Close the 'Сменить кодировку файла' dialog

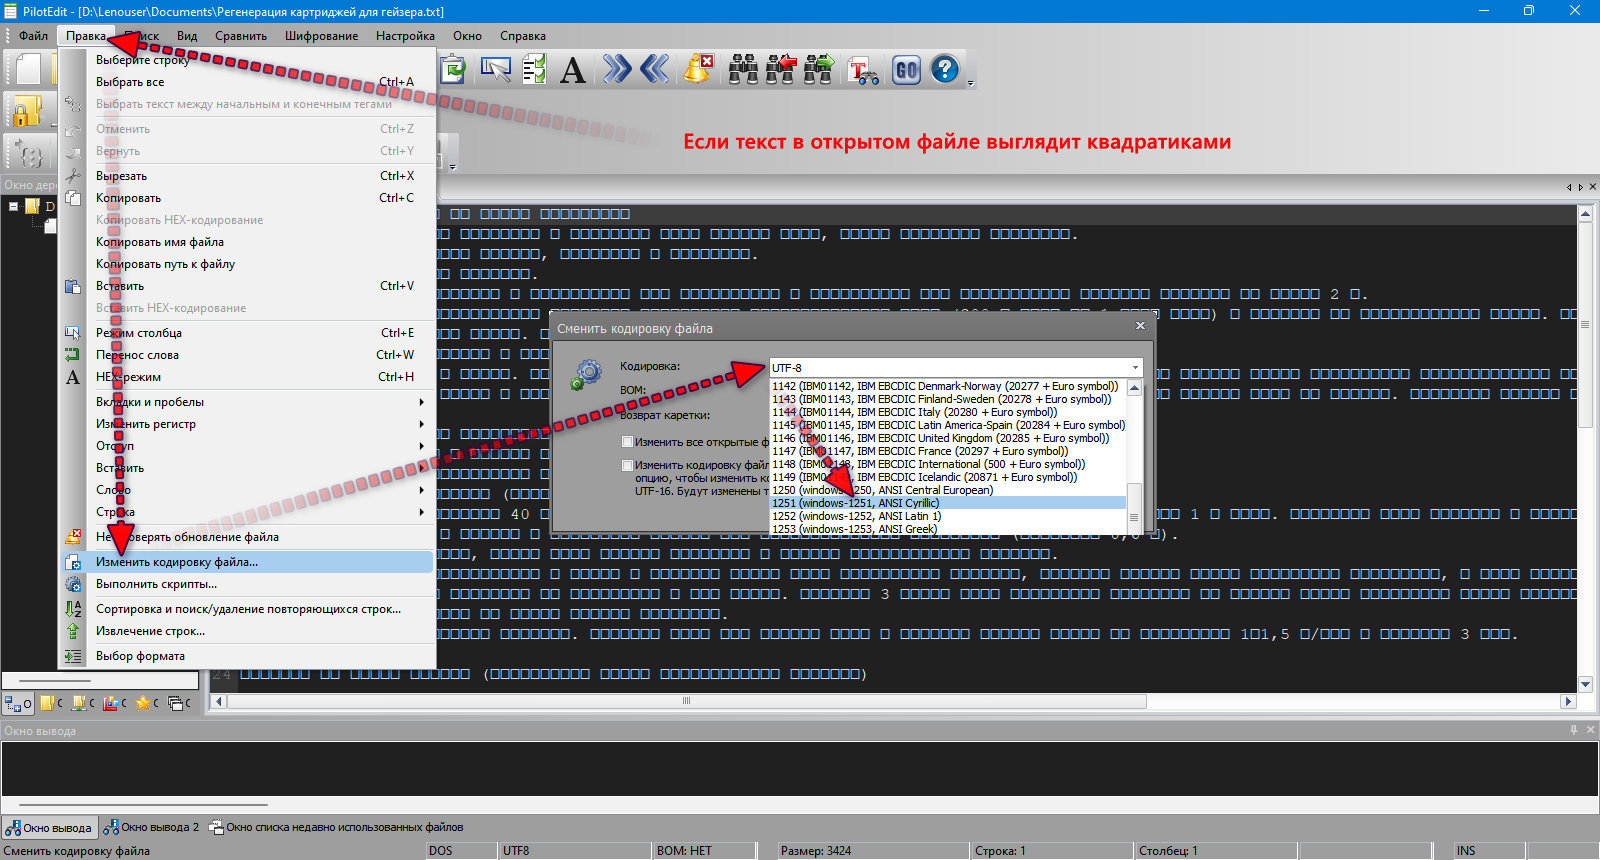coord(1140,326)
